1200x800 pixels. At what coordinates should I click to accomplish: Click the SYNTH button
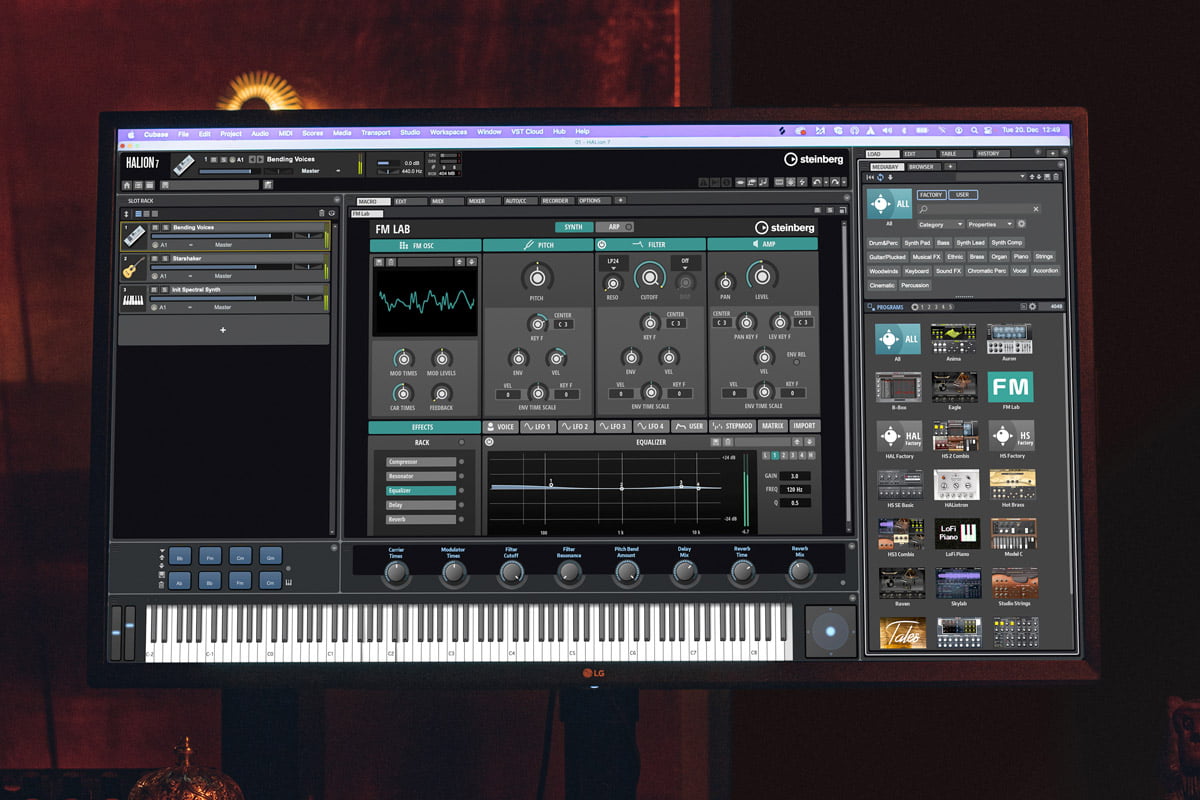click(x=574, y=227)
